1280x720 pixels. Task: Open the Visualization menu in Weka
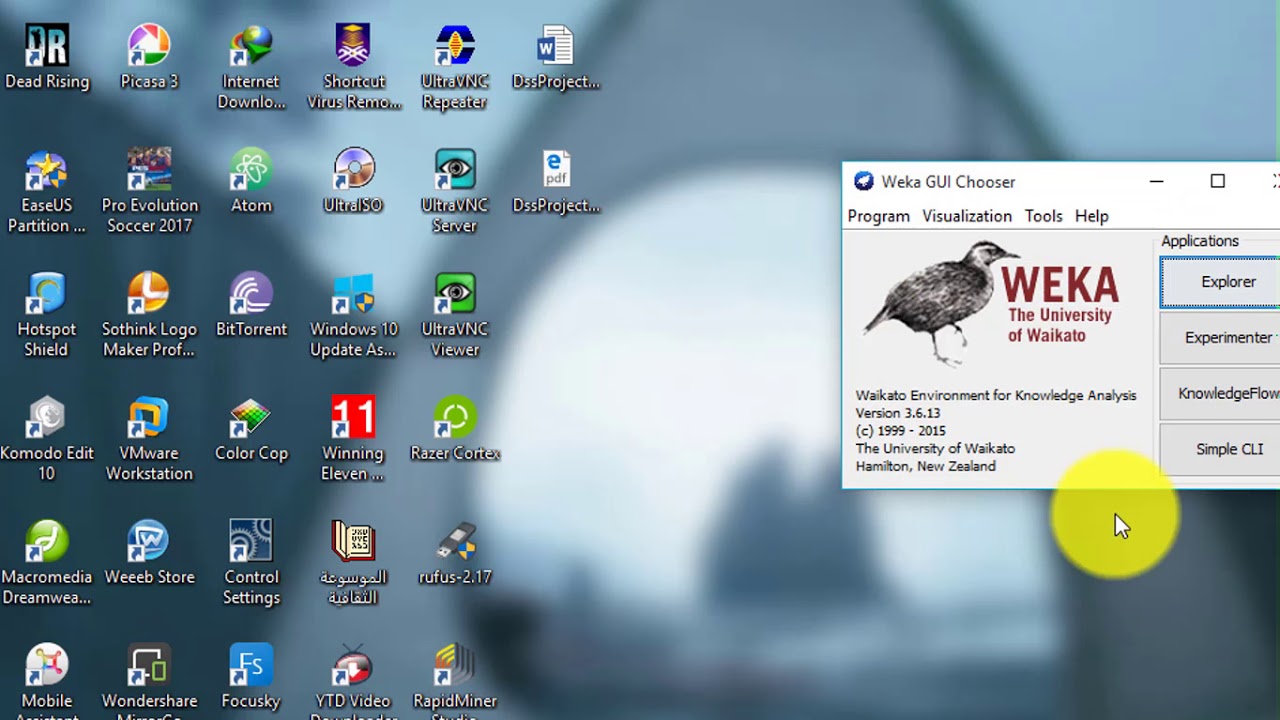coord(967,216)
